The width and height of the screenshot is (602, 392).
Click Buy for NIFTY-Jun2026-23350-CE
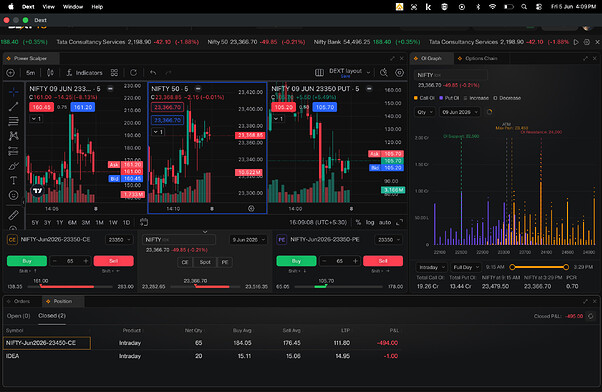(27, 261)
